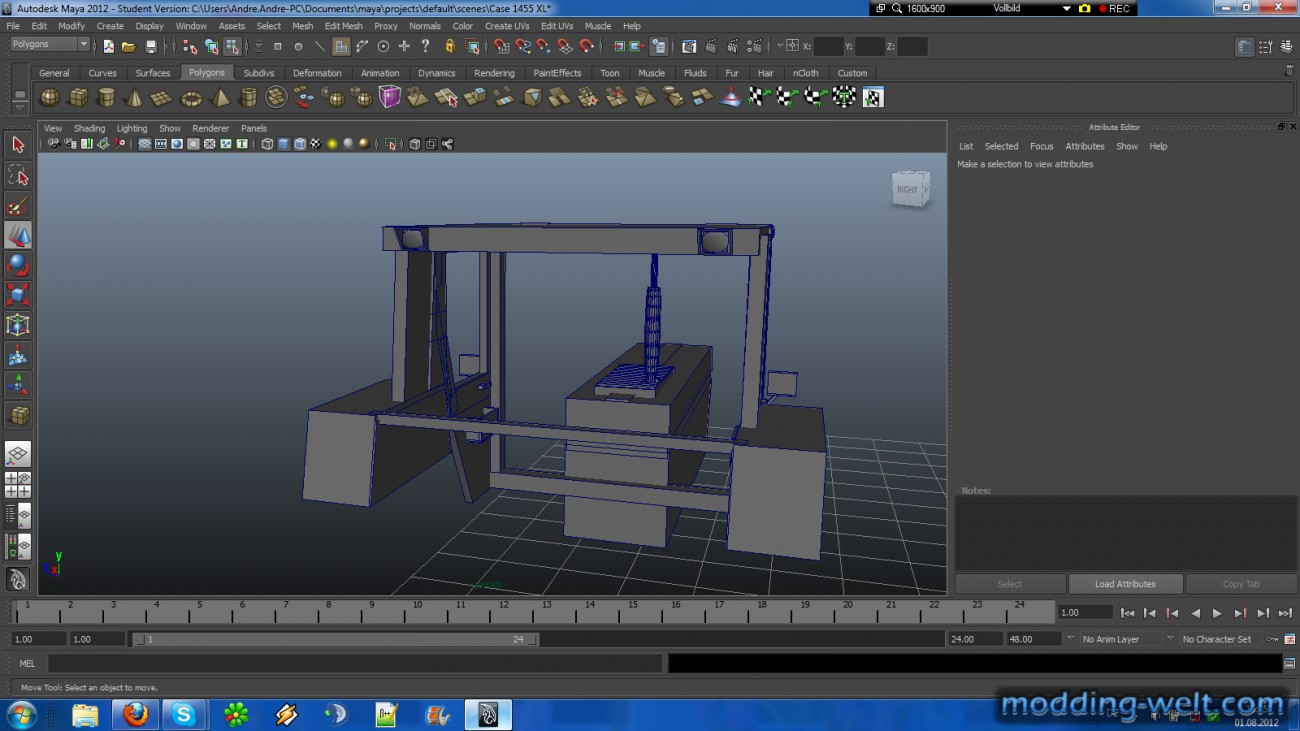Toggle the Channel Box layer editor button
Viewport: 1300px width, 731px height.
point(1286,47)
